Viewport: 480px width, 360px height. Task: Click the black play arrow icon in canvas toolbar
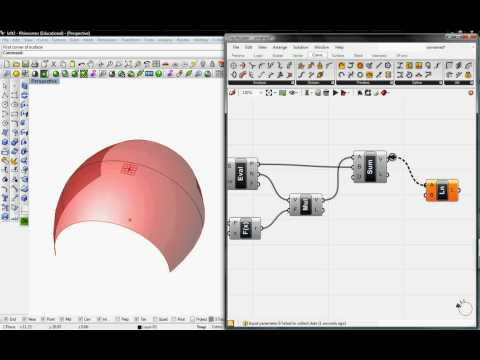pyautogui.click(x=335, y=92)
